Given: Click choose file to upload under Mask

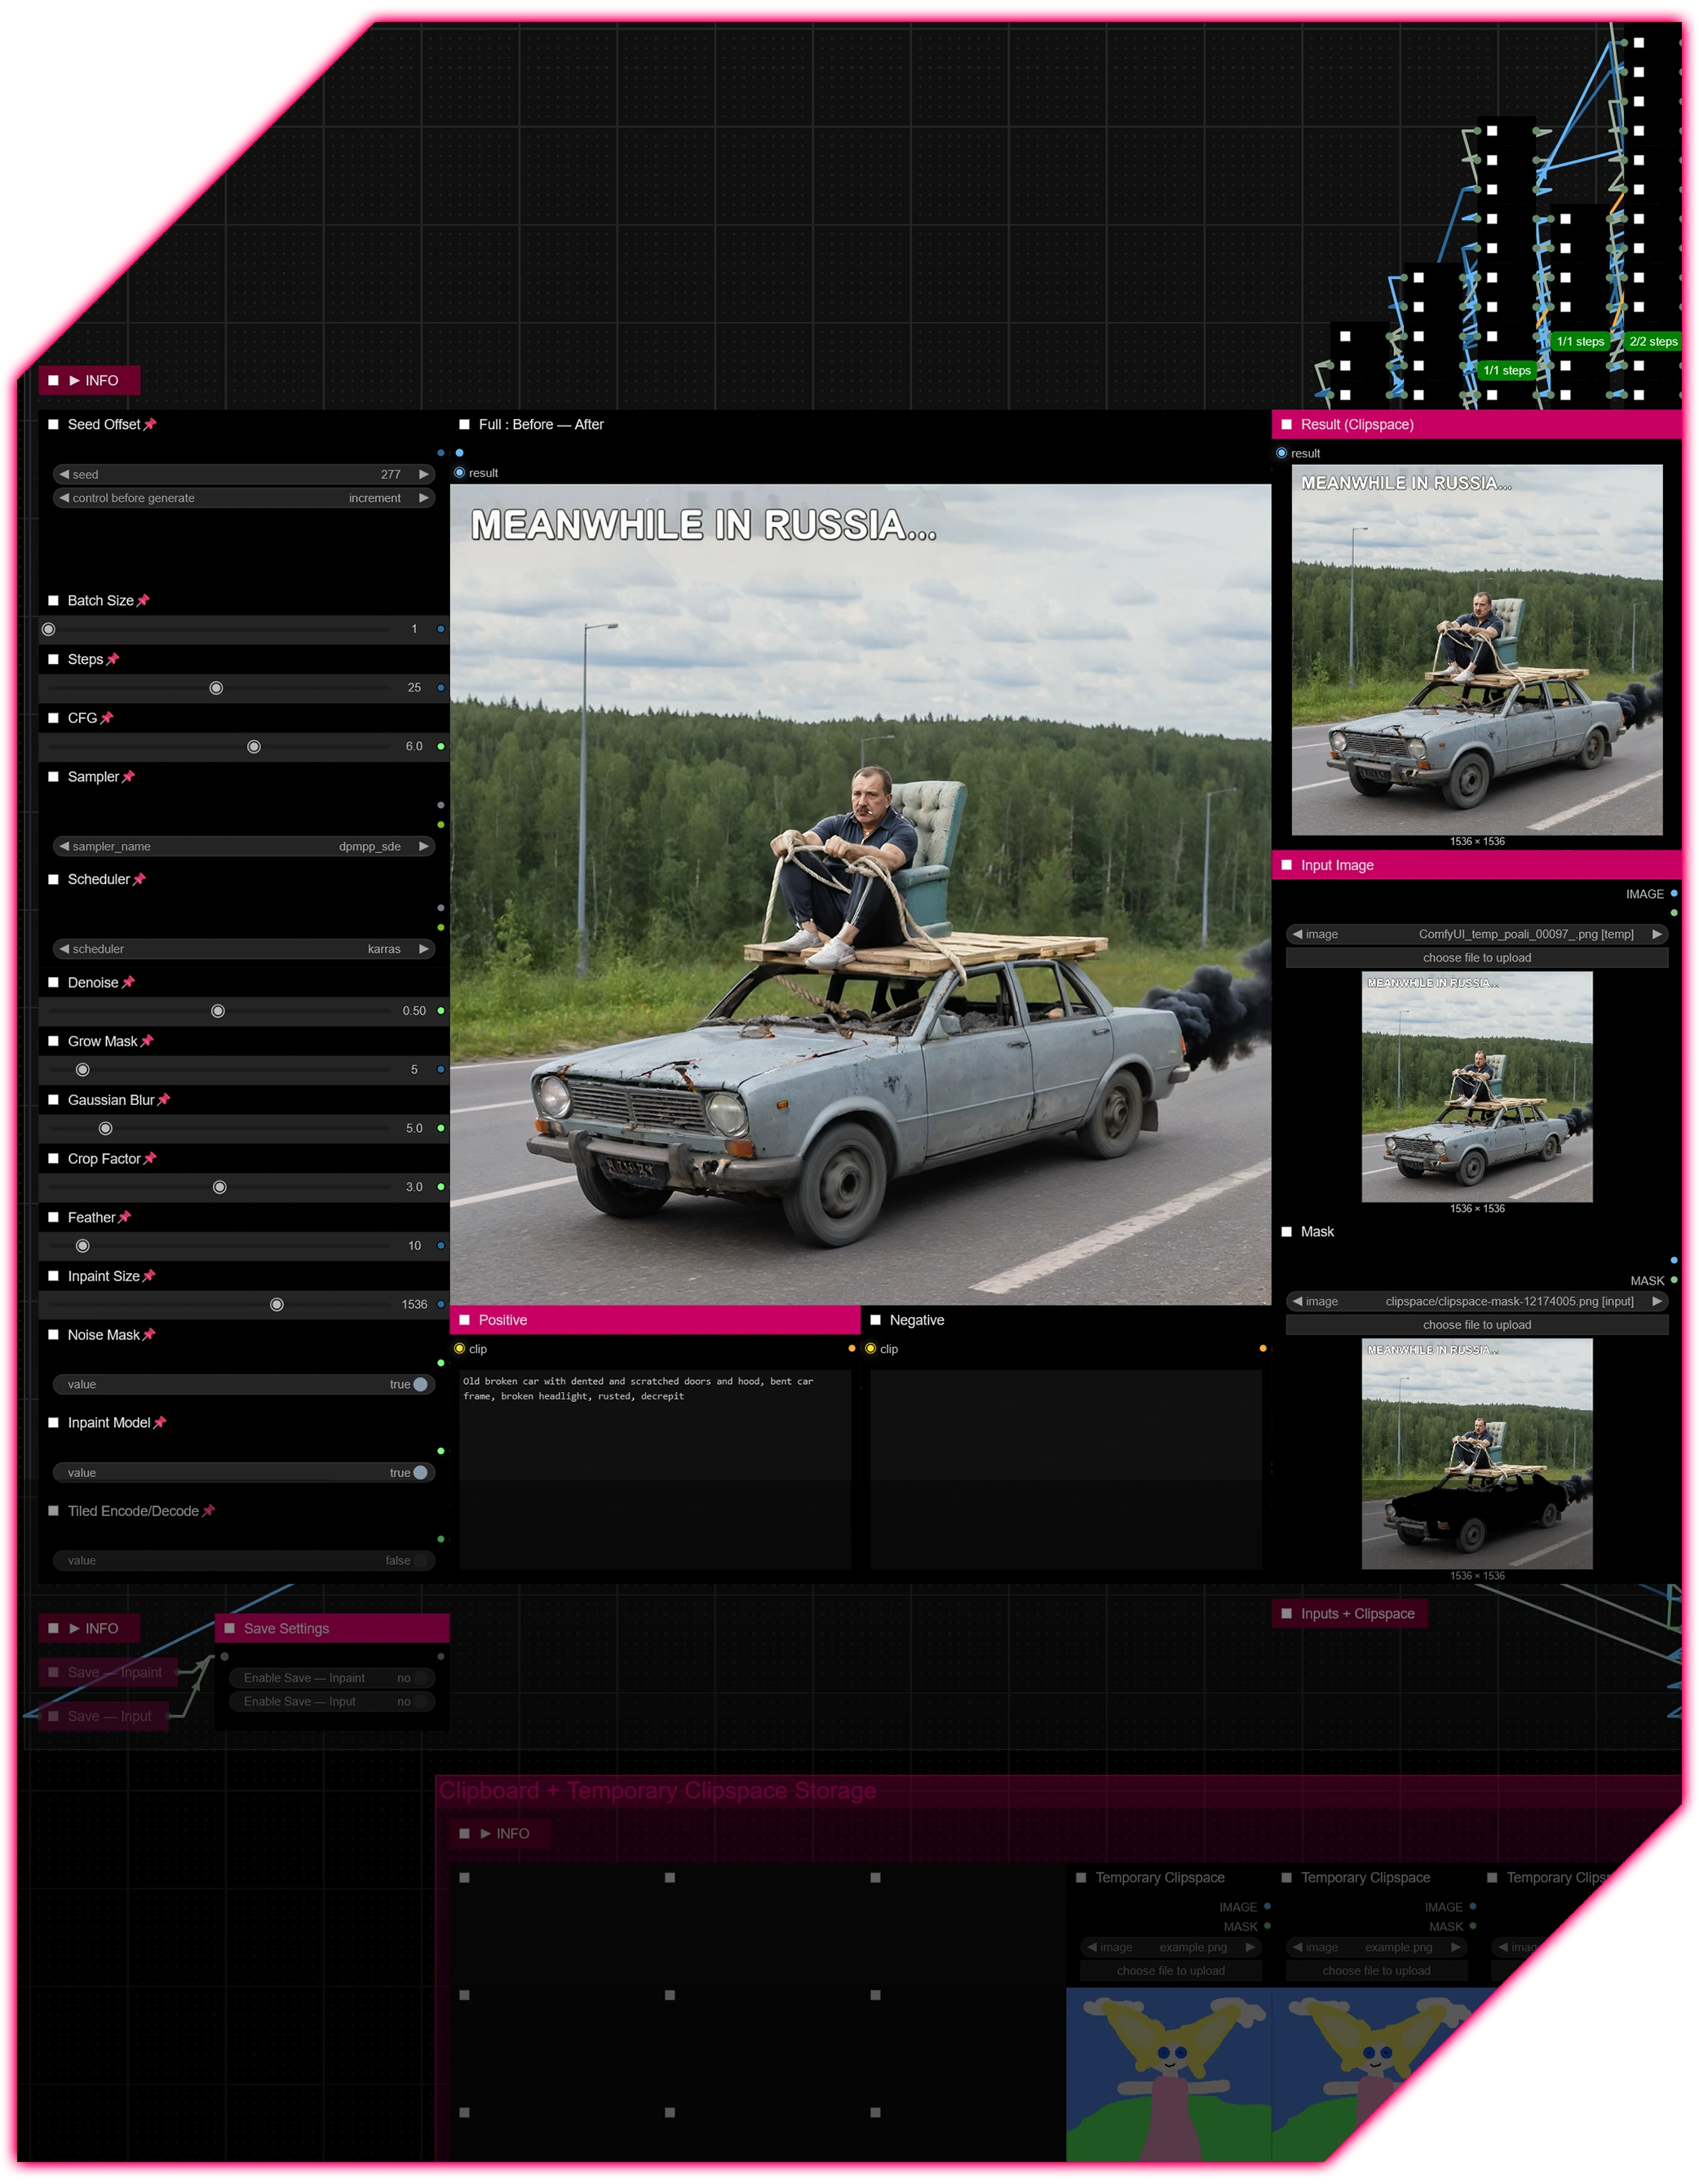Looking at the screenshot, I should tap(1476, 1325).
